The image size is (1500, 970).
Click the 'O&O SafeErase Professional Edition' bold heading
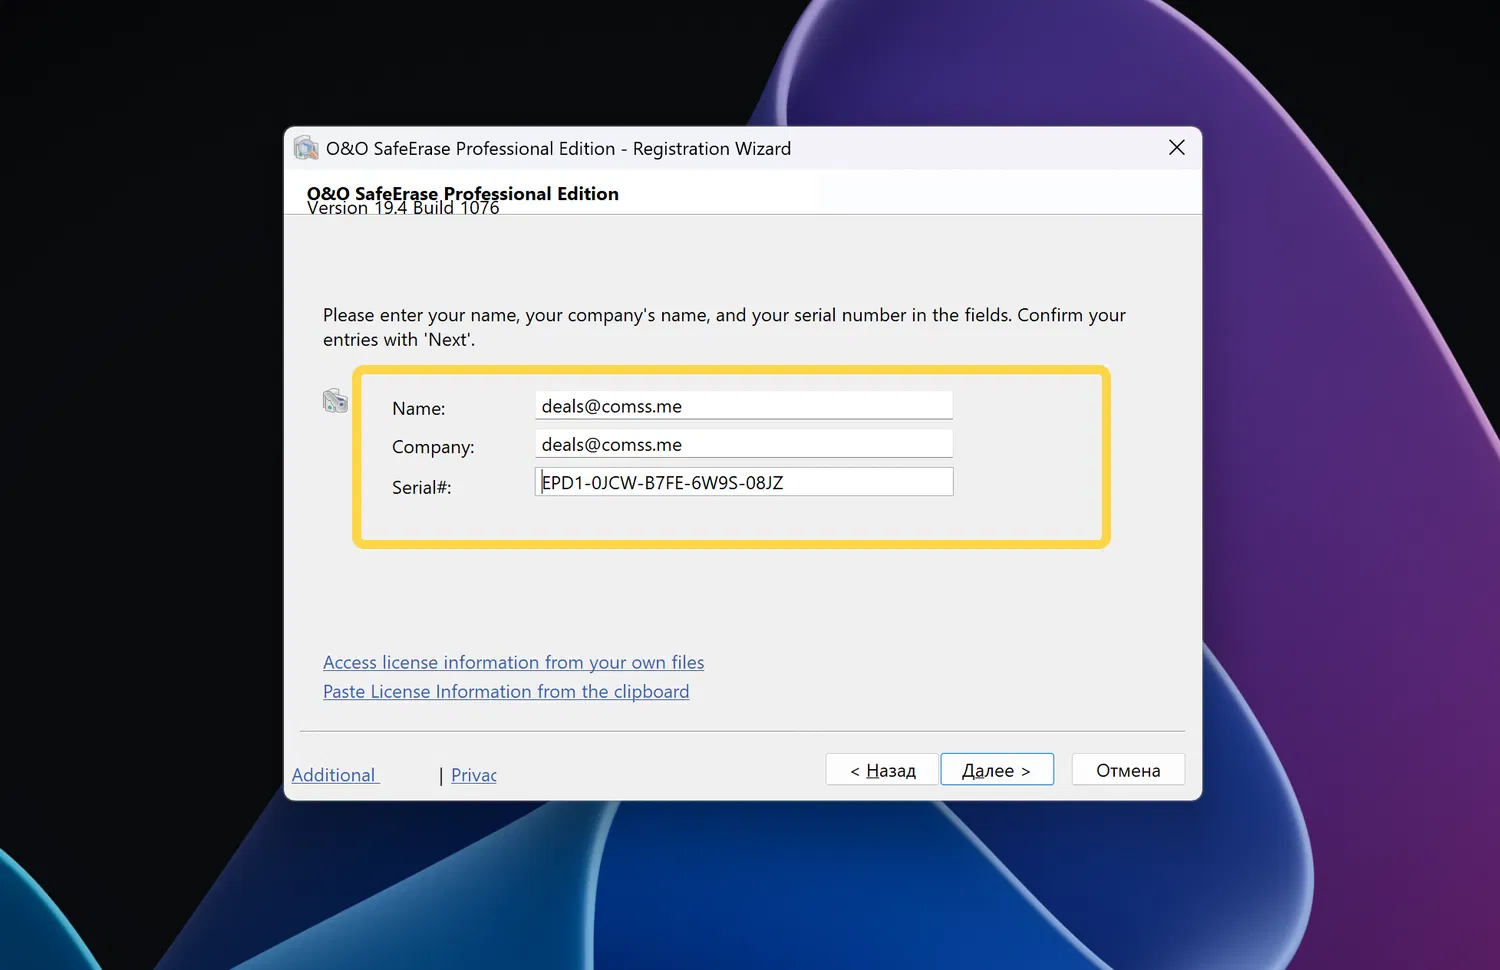click(463, 192)
